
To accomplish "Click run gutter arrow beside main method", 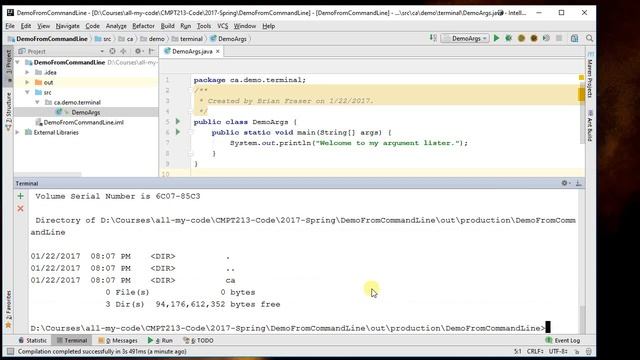I will point(178,132).
